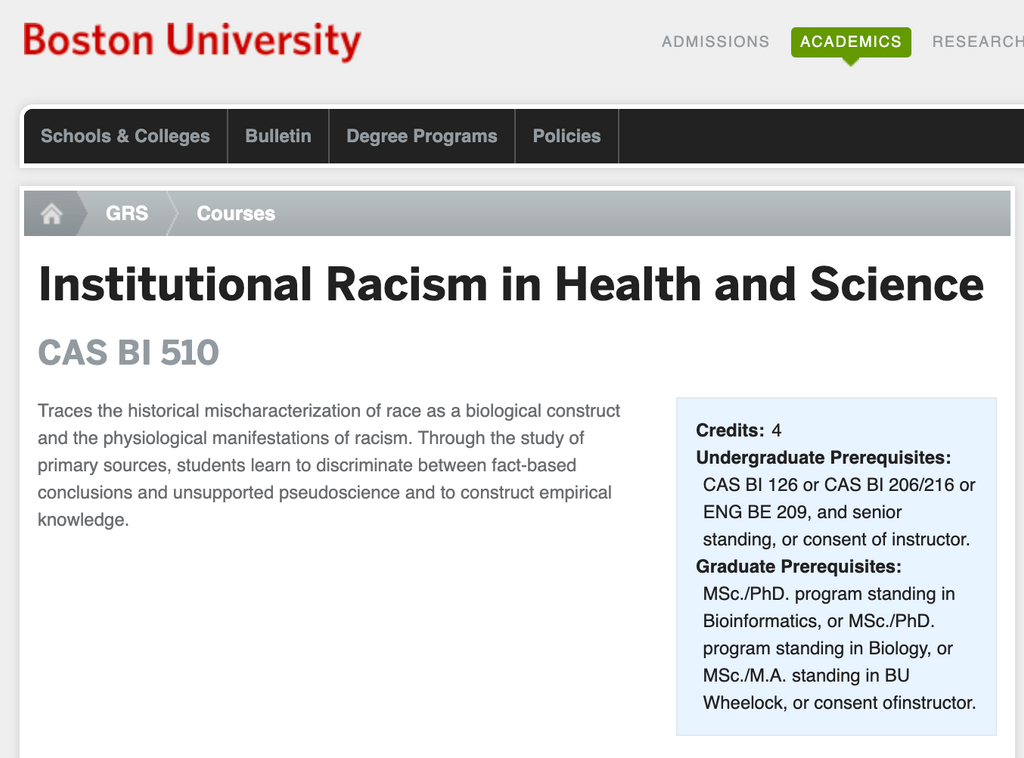The height and width of the screenshot is (758, 1024).
Task: Click the chevron separator between GRS and Courses
Action: 171,214
